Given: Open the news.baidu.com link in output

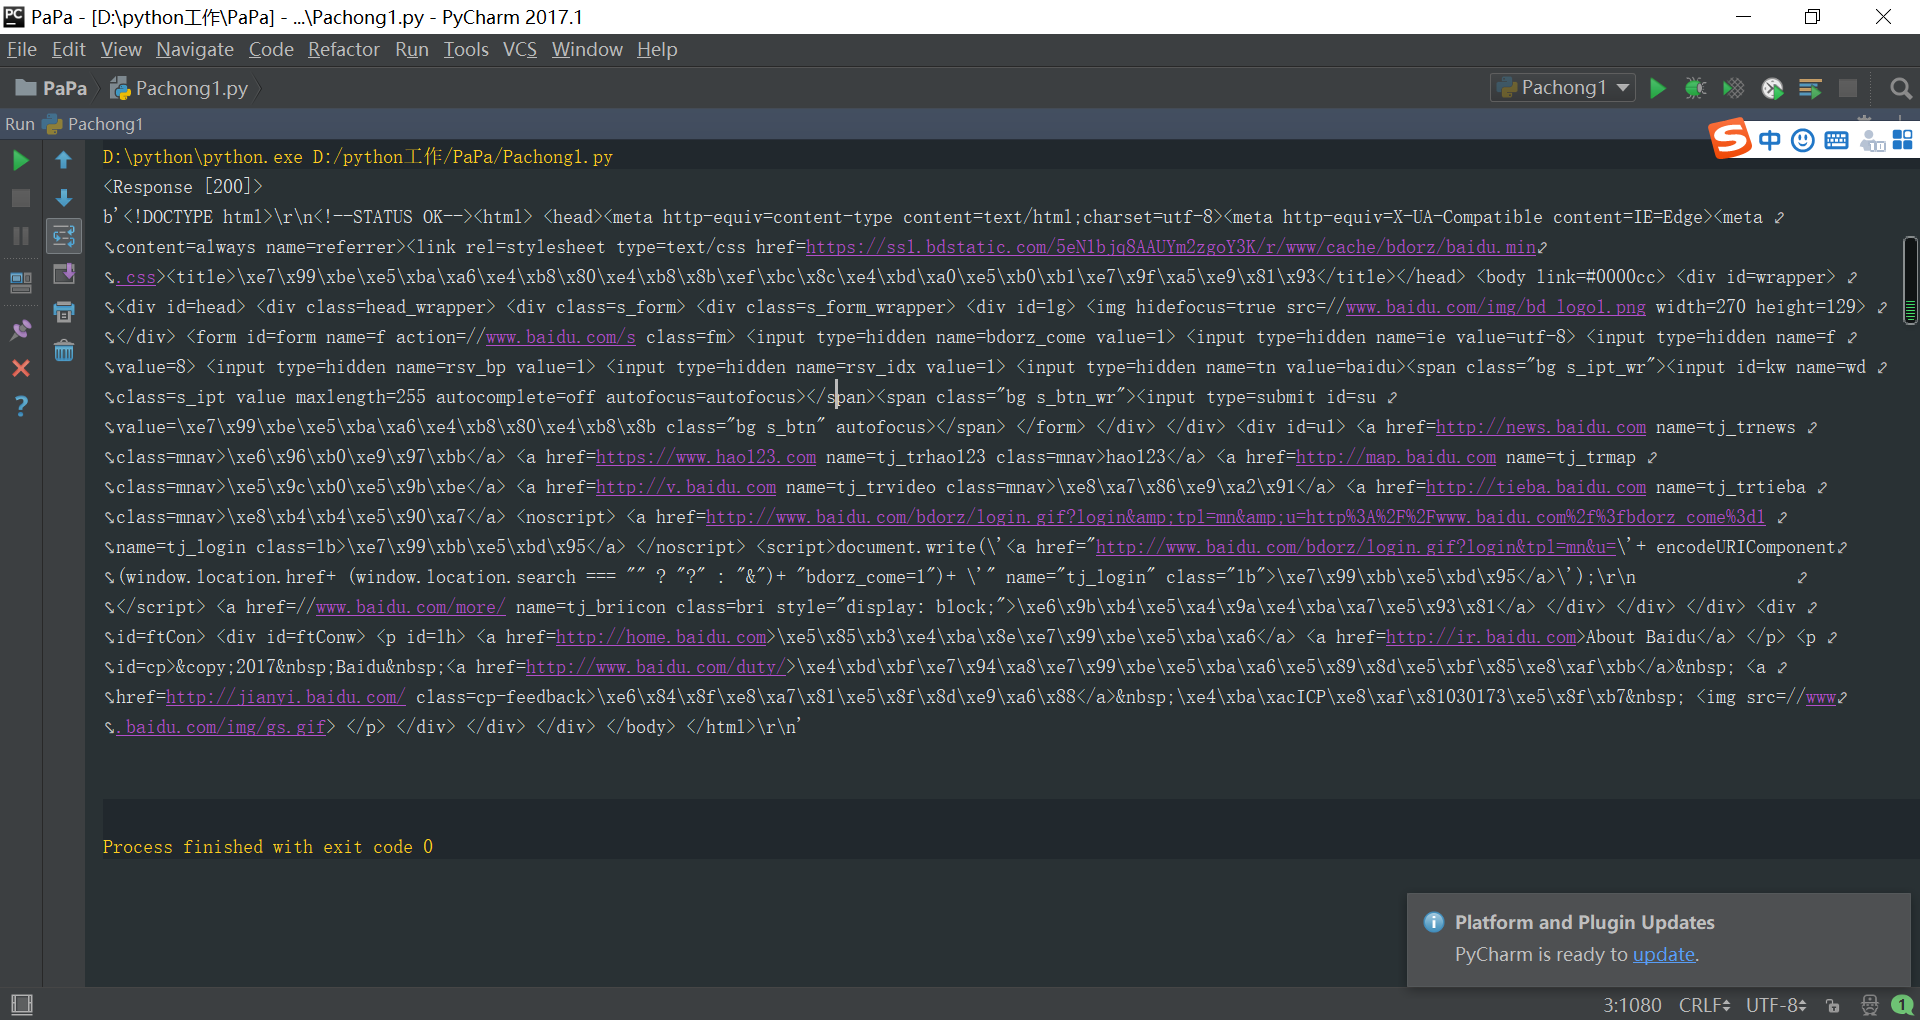Looking at the screenshot, I should pyautogui.click(x=1541, y=427).
